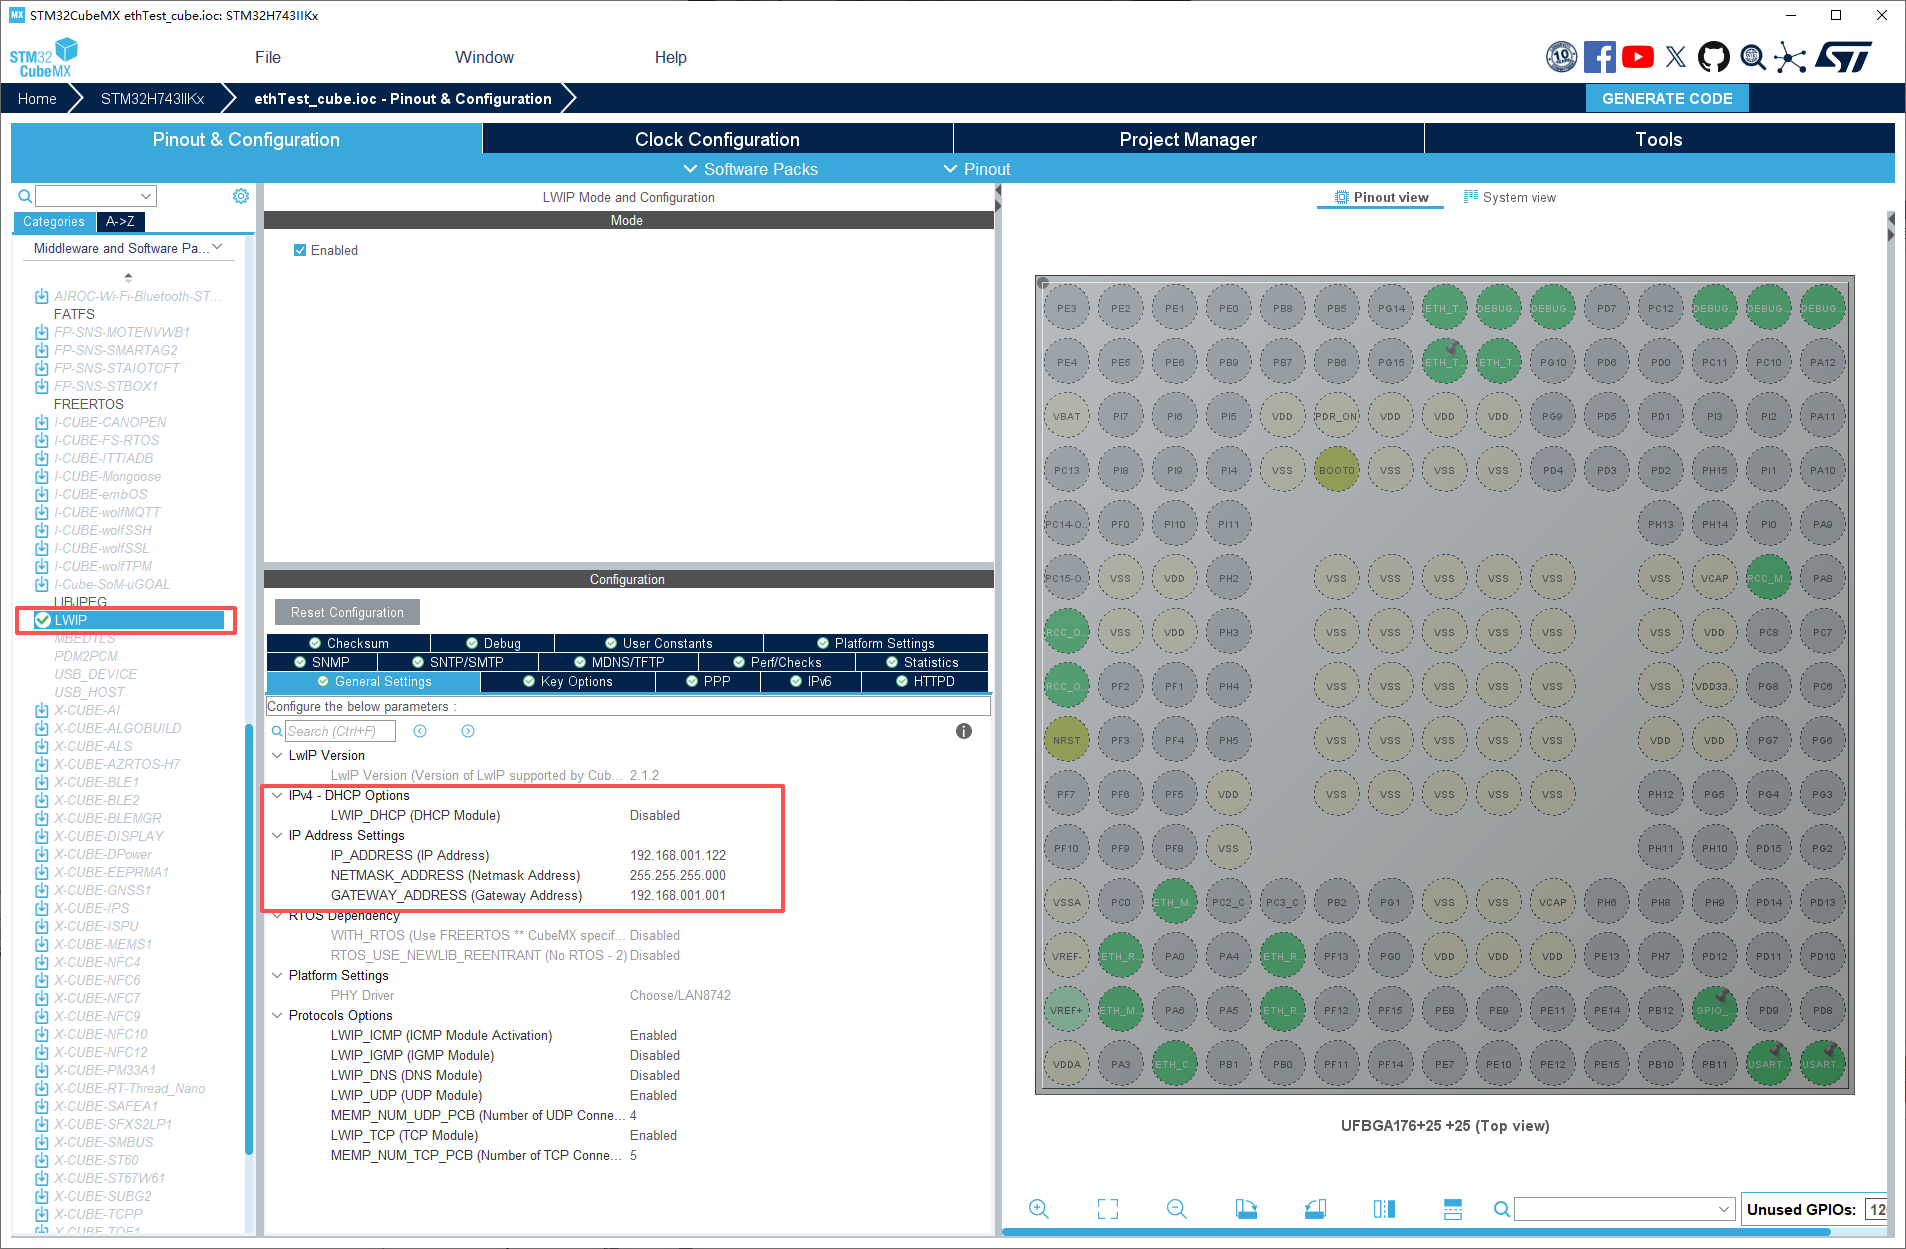This screenshot has height=1249, width=1906.
Task: Flip chip view horizontally
Action: tap(1384, 1209)
